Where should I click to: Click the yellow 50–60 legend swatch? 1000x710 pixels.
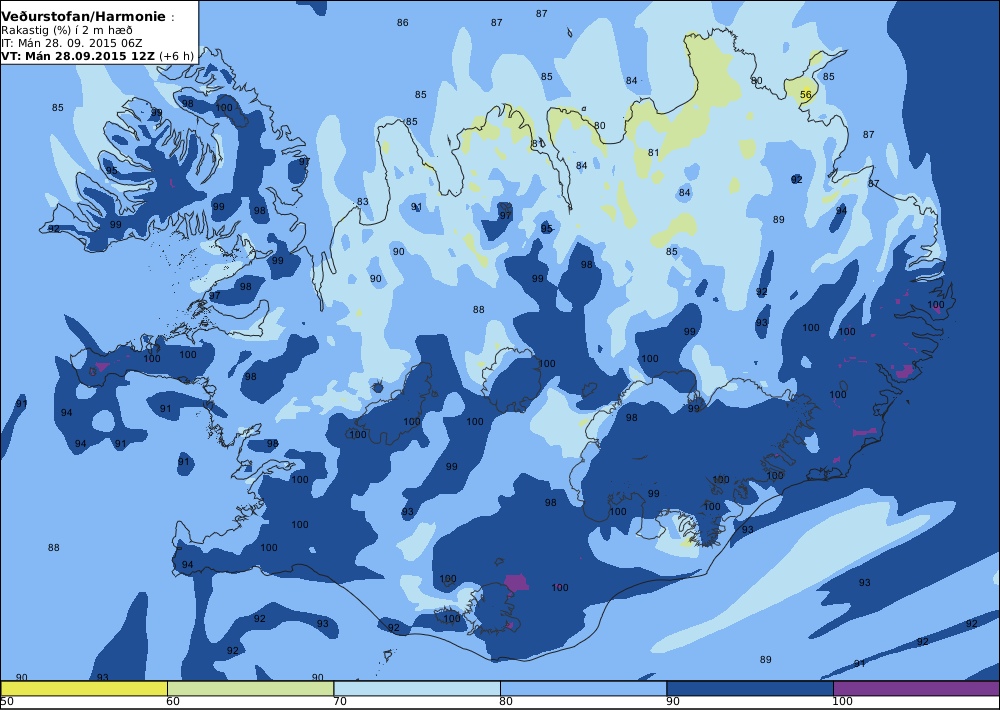[x=84, y=688]
